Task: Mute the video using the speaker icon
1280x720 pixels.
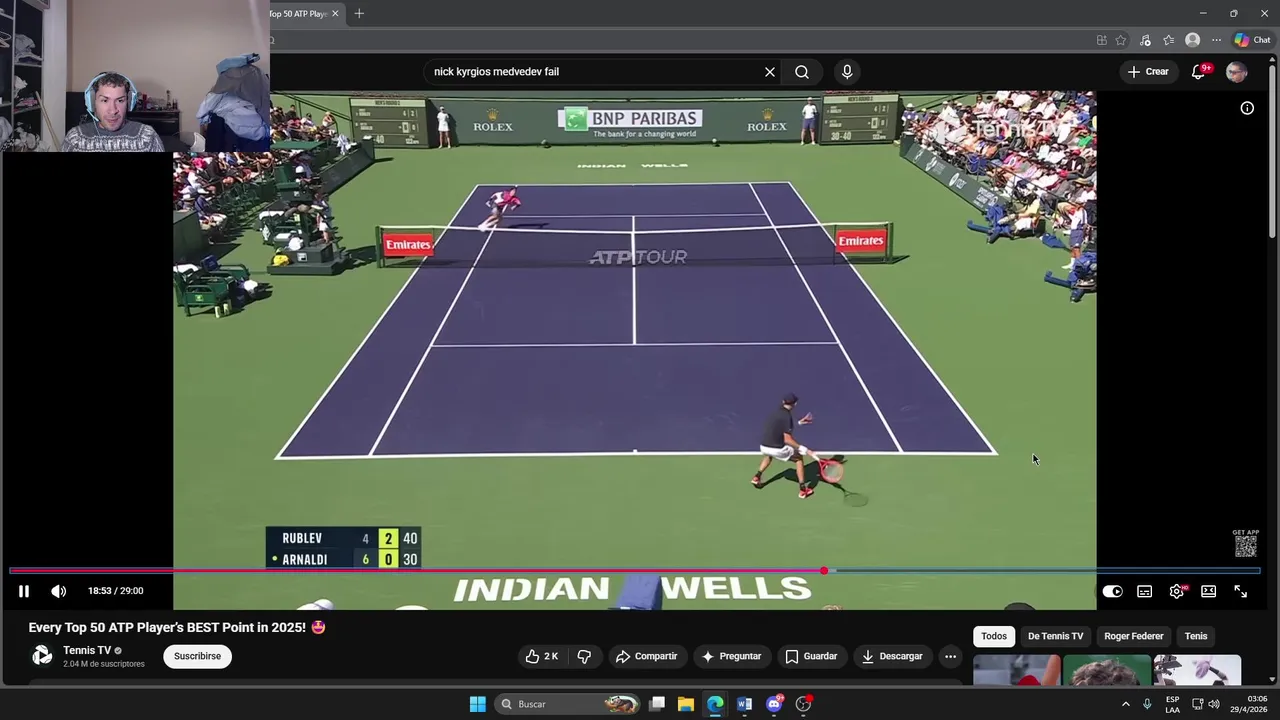Action: 59,591
